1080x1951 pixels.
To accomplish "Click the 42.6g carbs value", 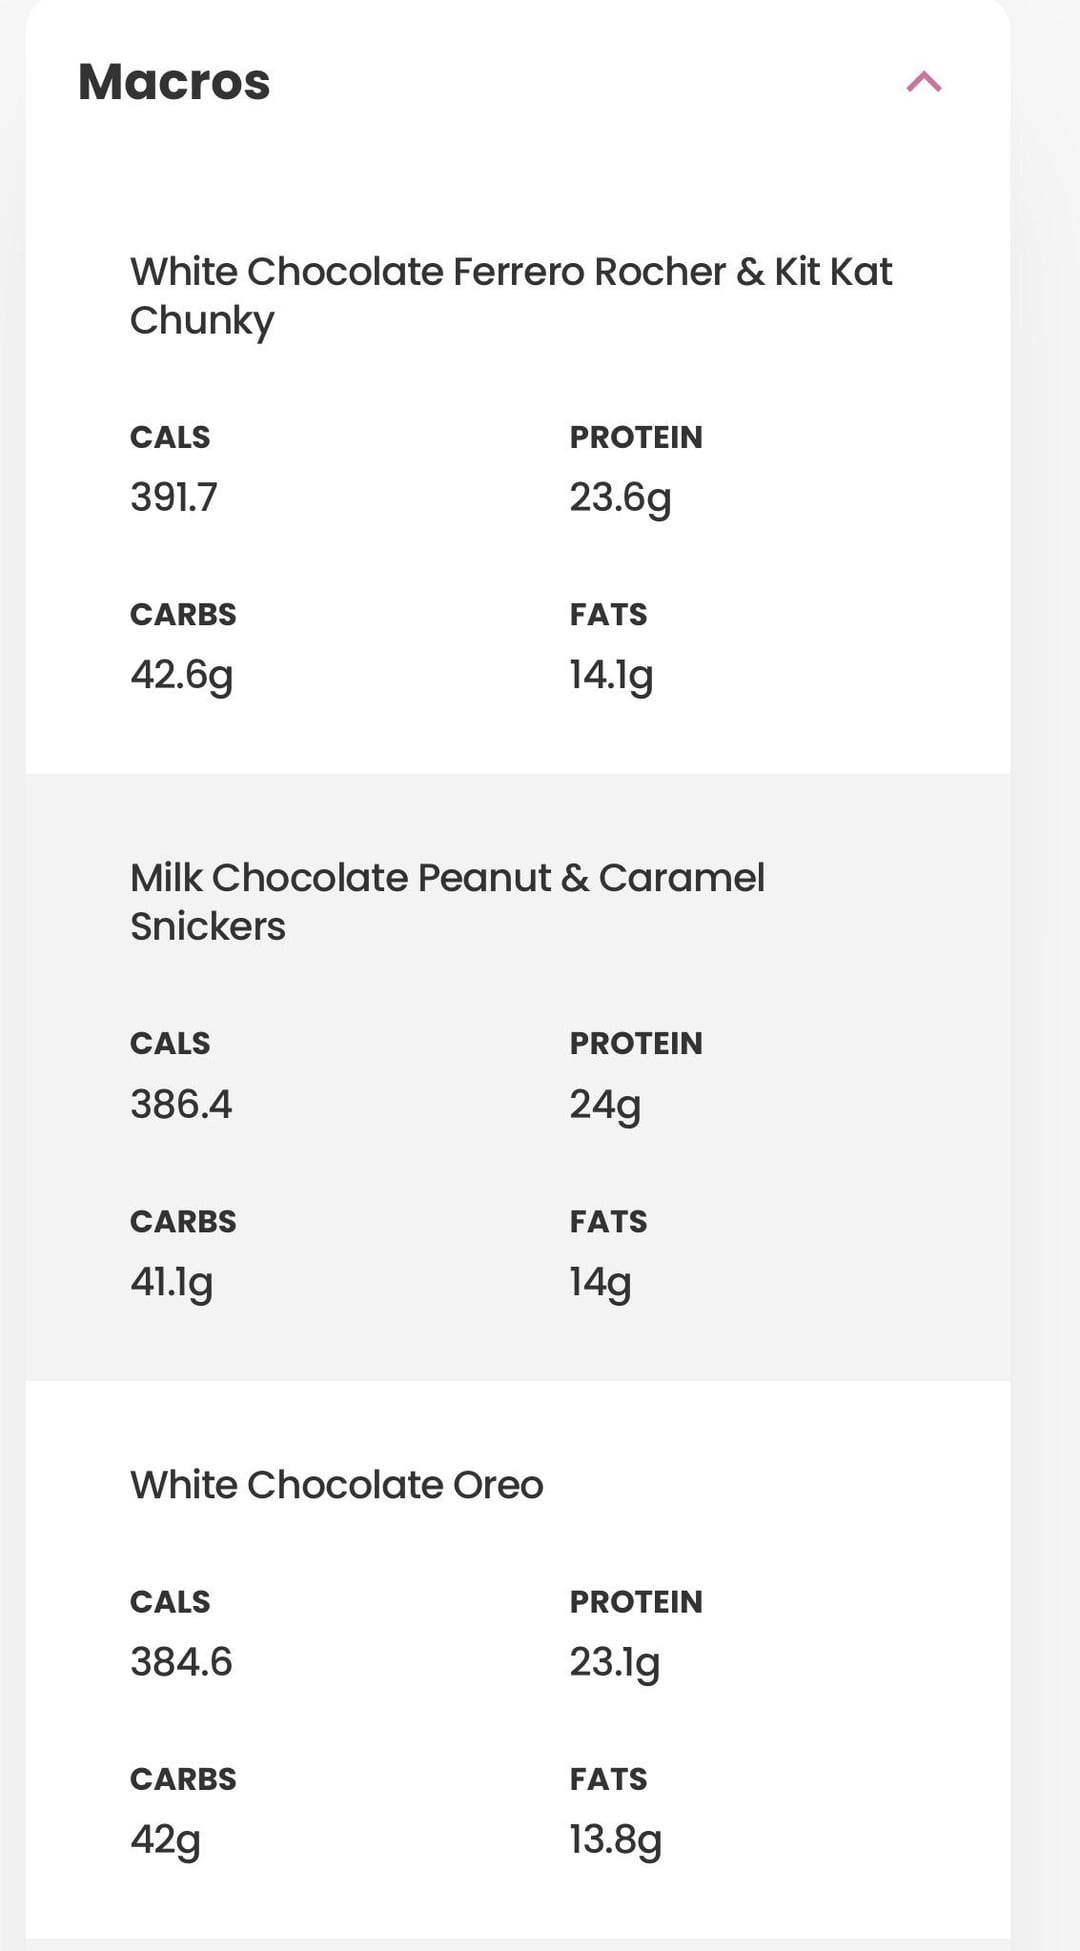I will 181,675.
